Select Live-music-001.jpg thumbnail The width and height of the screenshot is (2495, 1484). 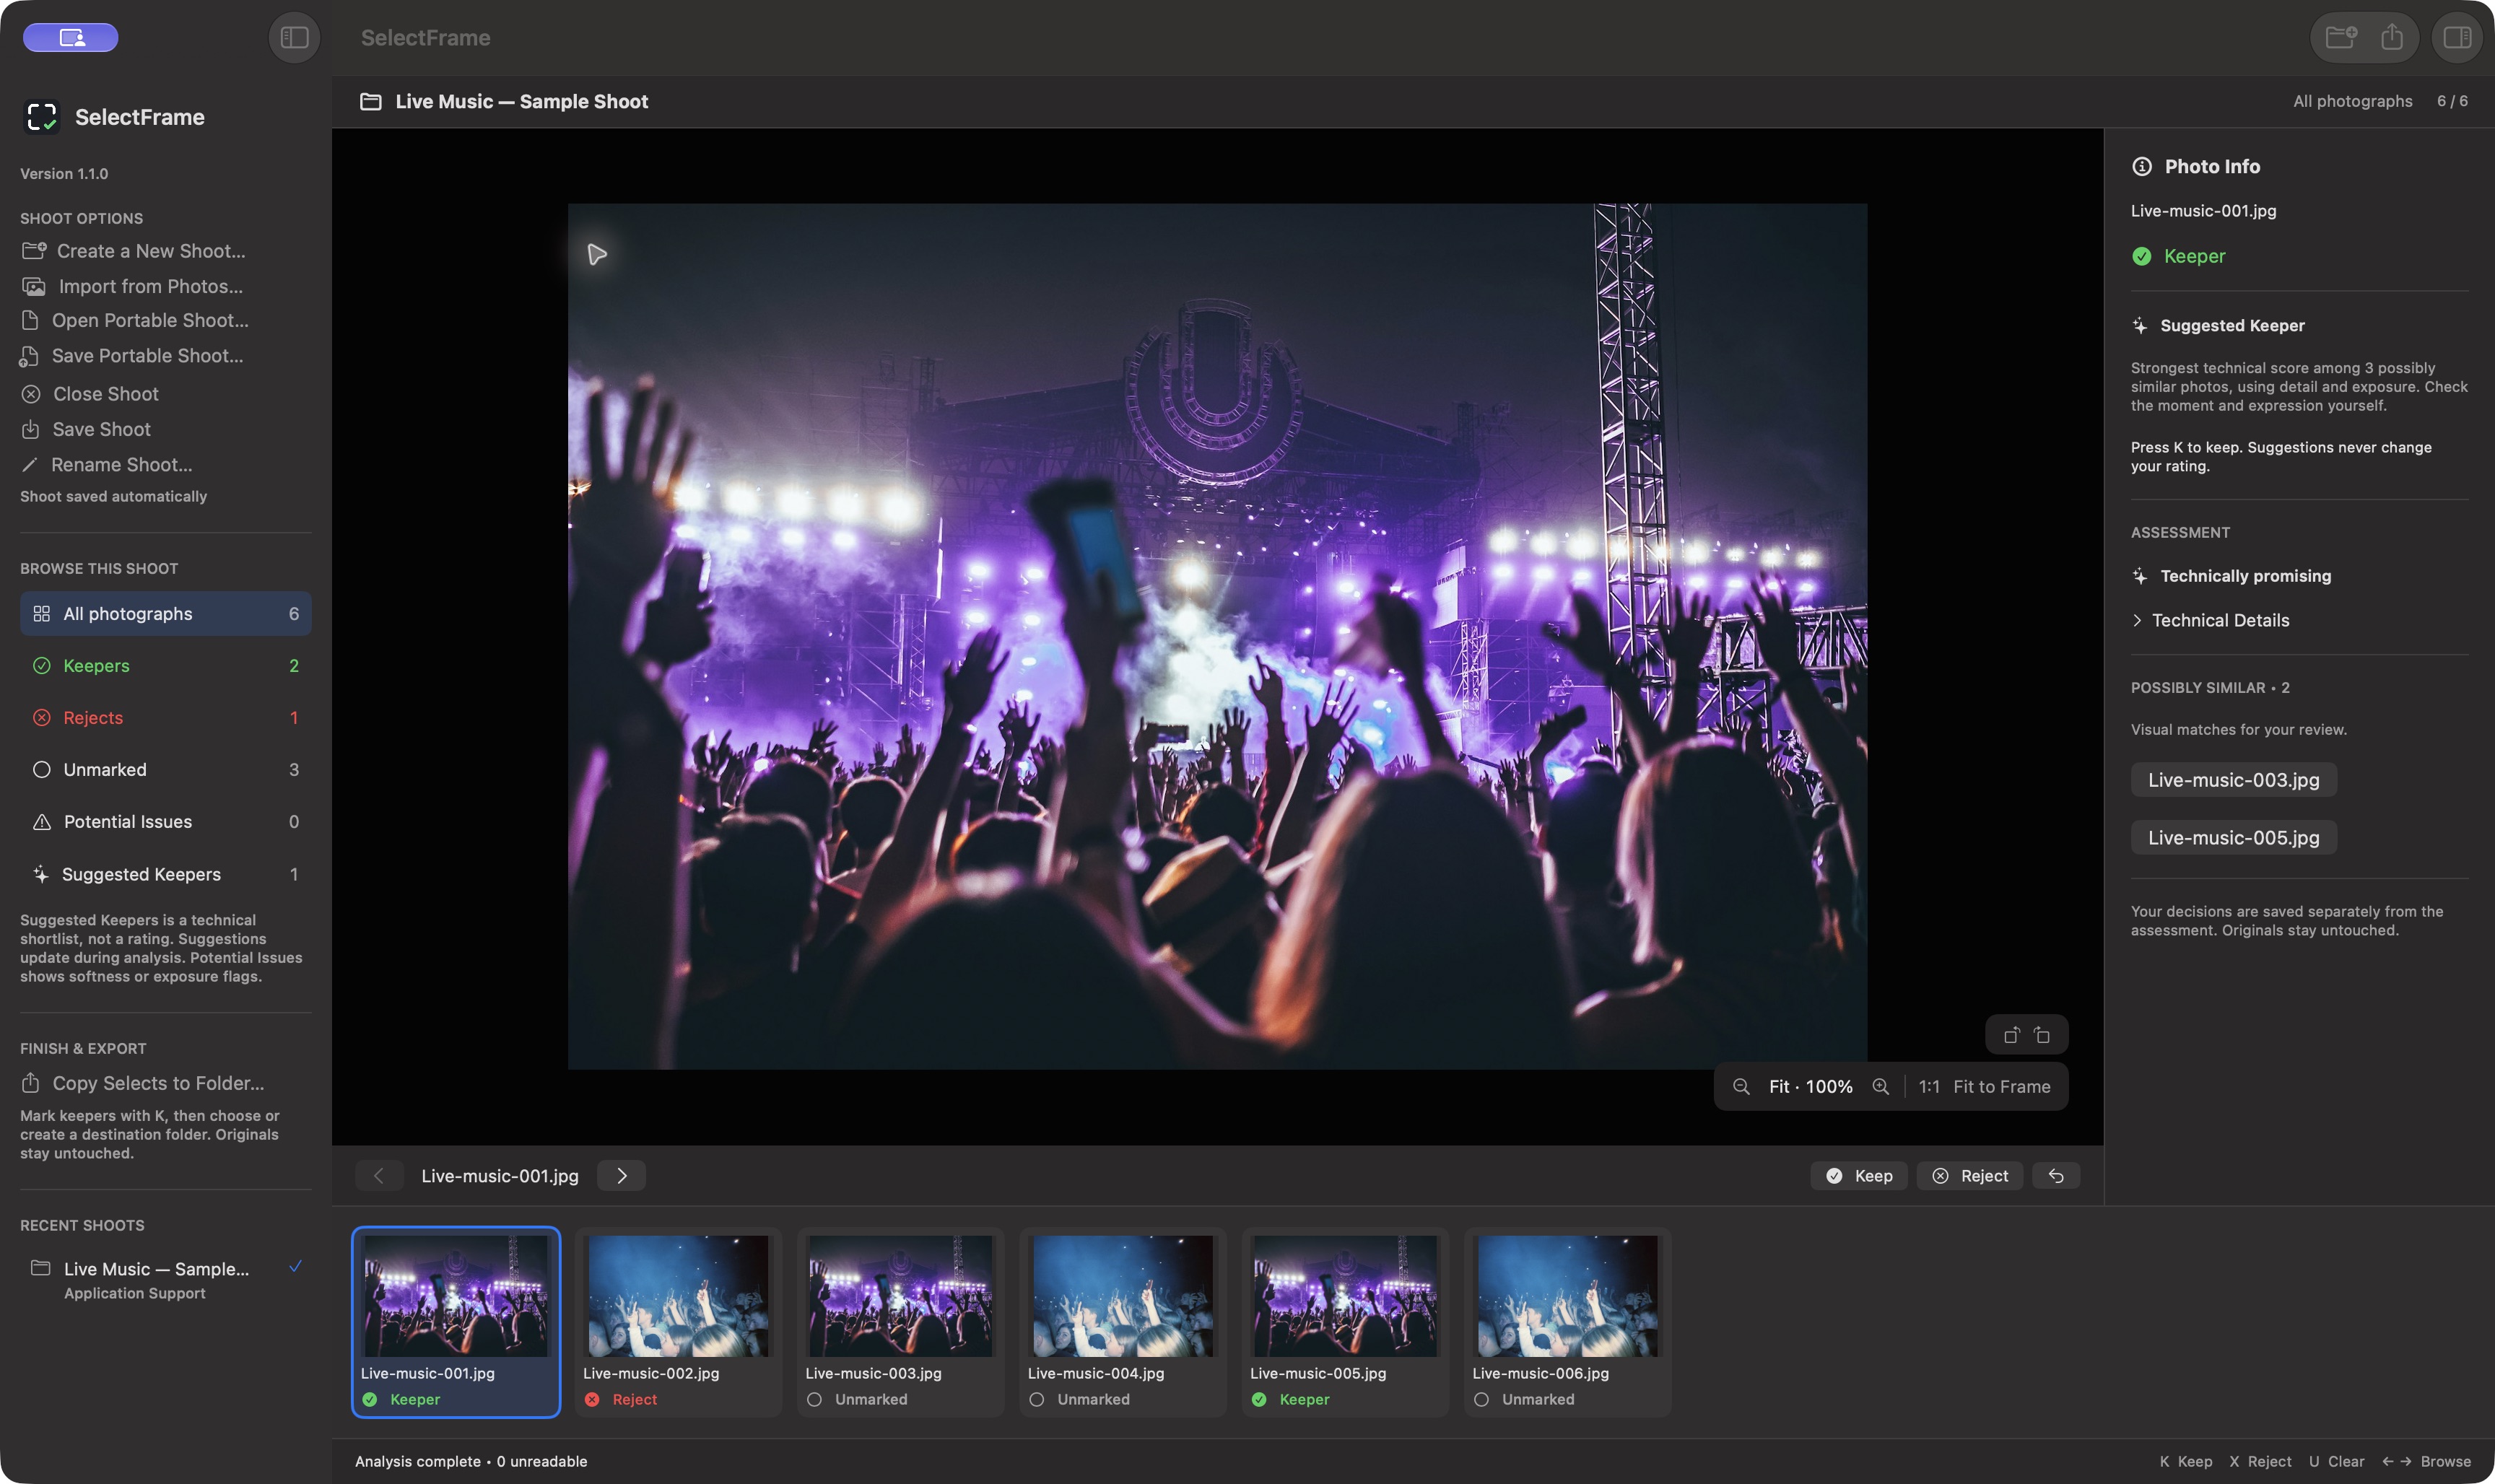click(x=456, y=1322)
